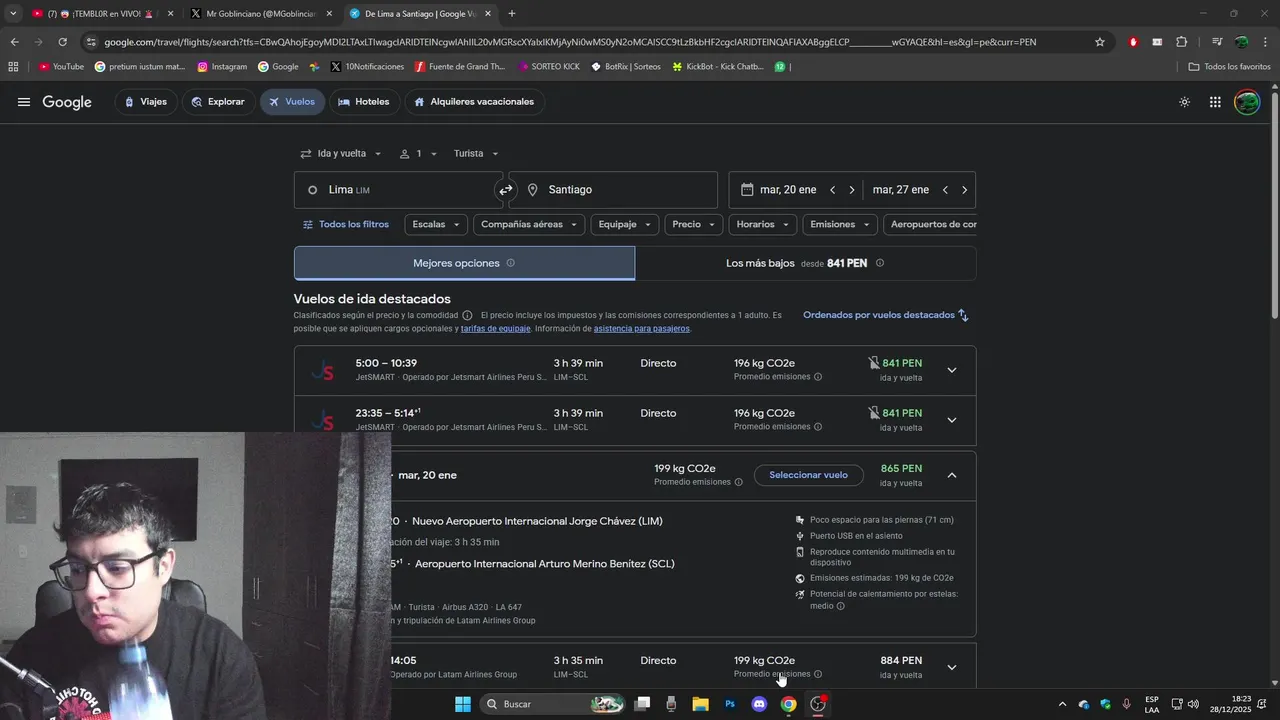Open the Compañías aéreas filter dropdown
The height and width of the screenshot is (720, 1280).
(x=529, y=225)
